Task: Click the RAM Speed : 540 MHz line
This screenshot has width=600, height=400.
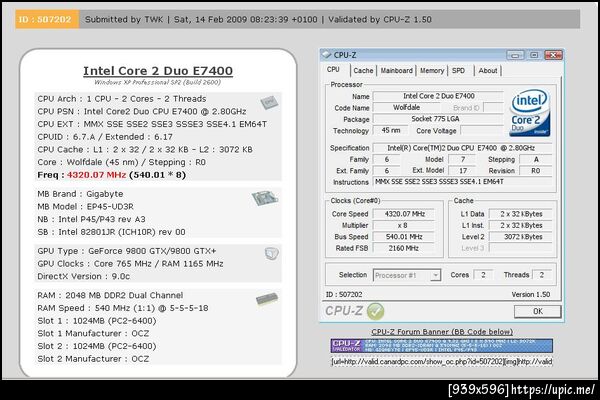Action: pos(123,308)
